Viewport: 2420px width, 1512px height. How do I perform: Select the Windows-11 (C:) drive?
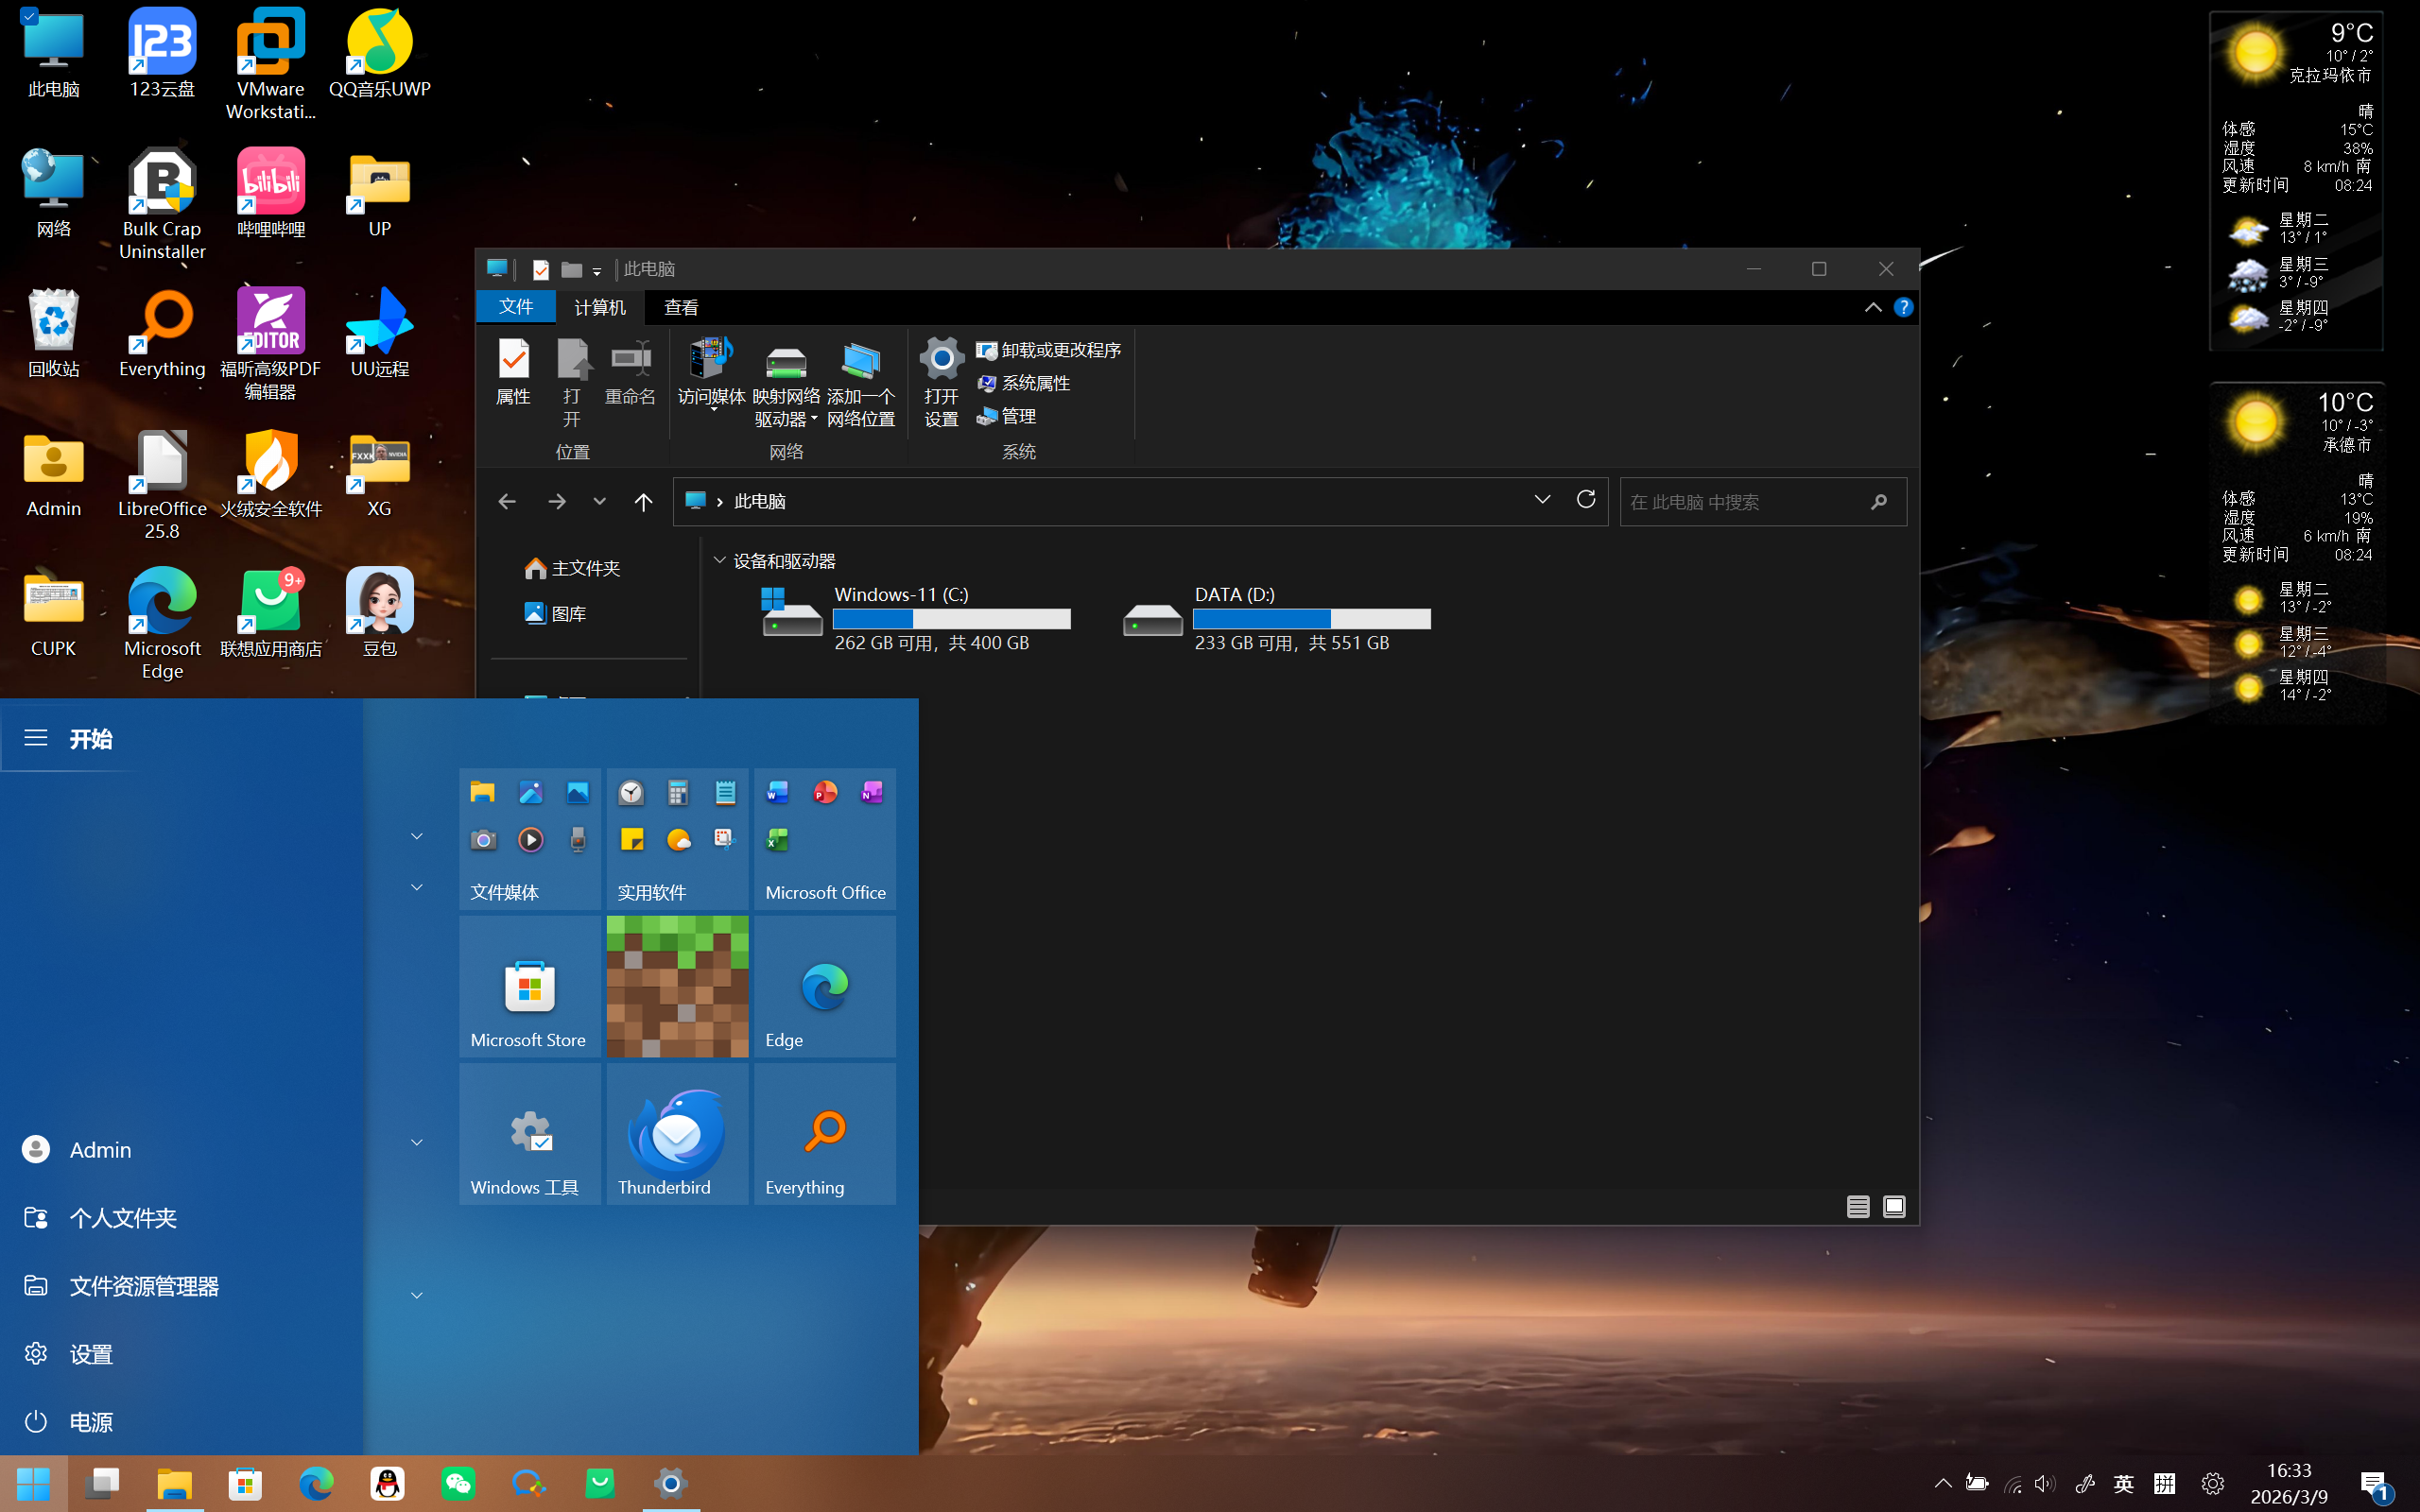click(x=916, y=618)
